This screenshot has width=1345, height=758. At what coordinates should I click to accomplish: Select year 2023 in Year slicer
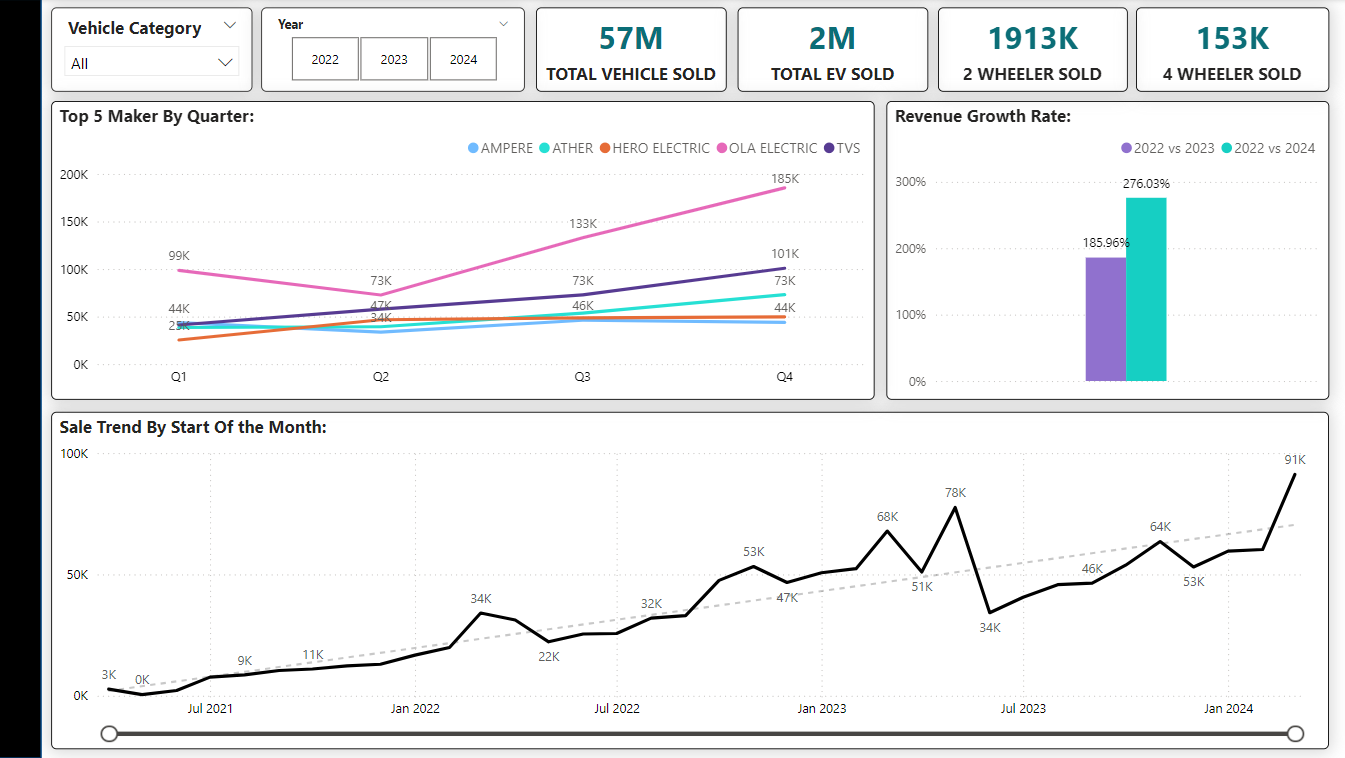(x=394, y=59)
